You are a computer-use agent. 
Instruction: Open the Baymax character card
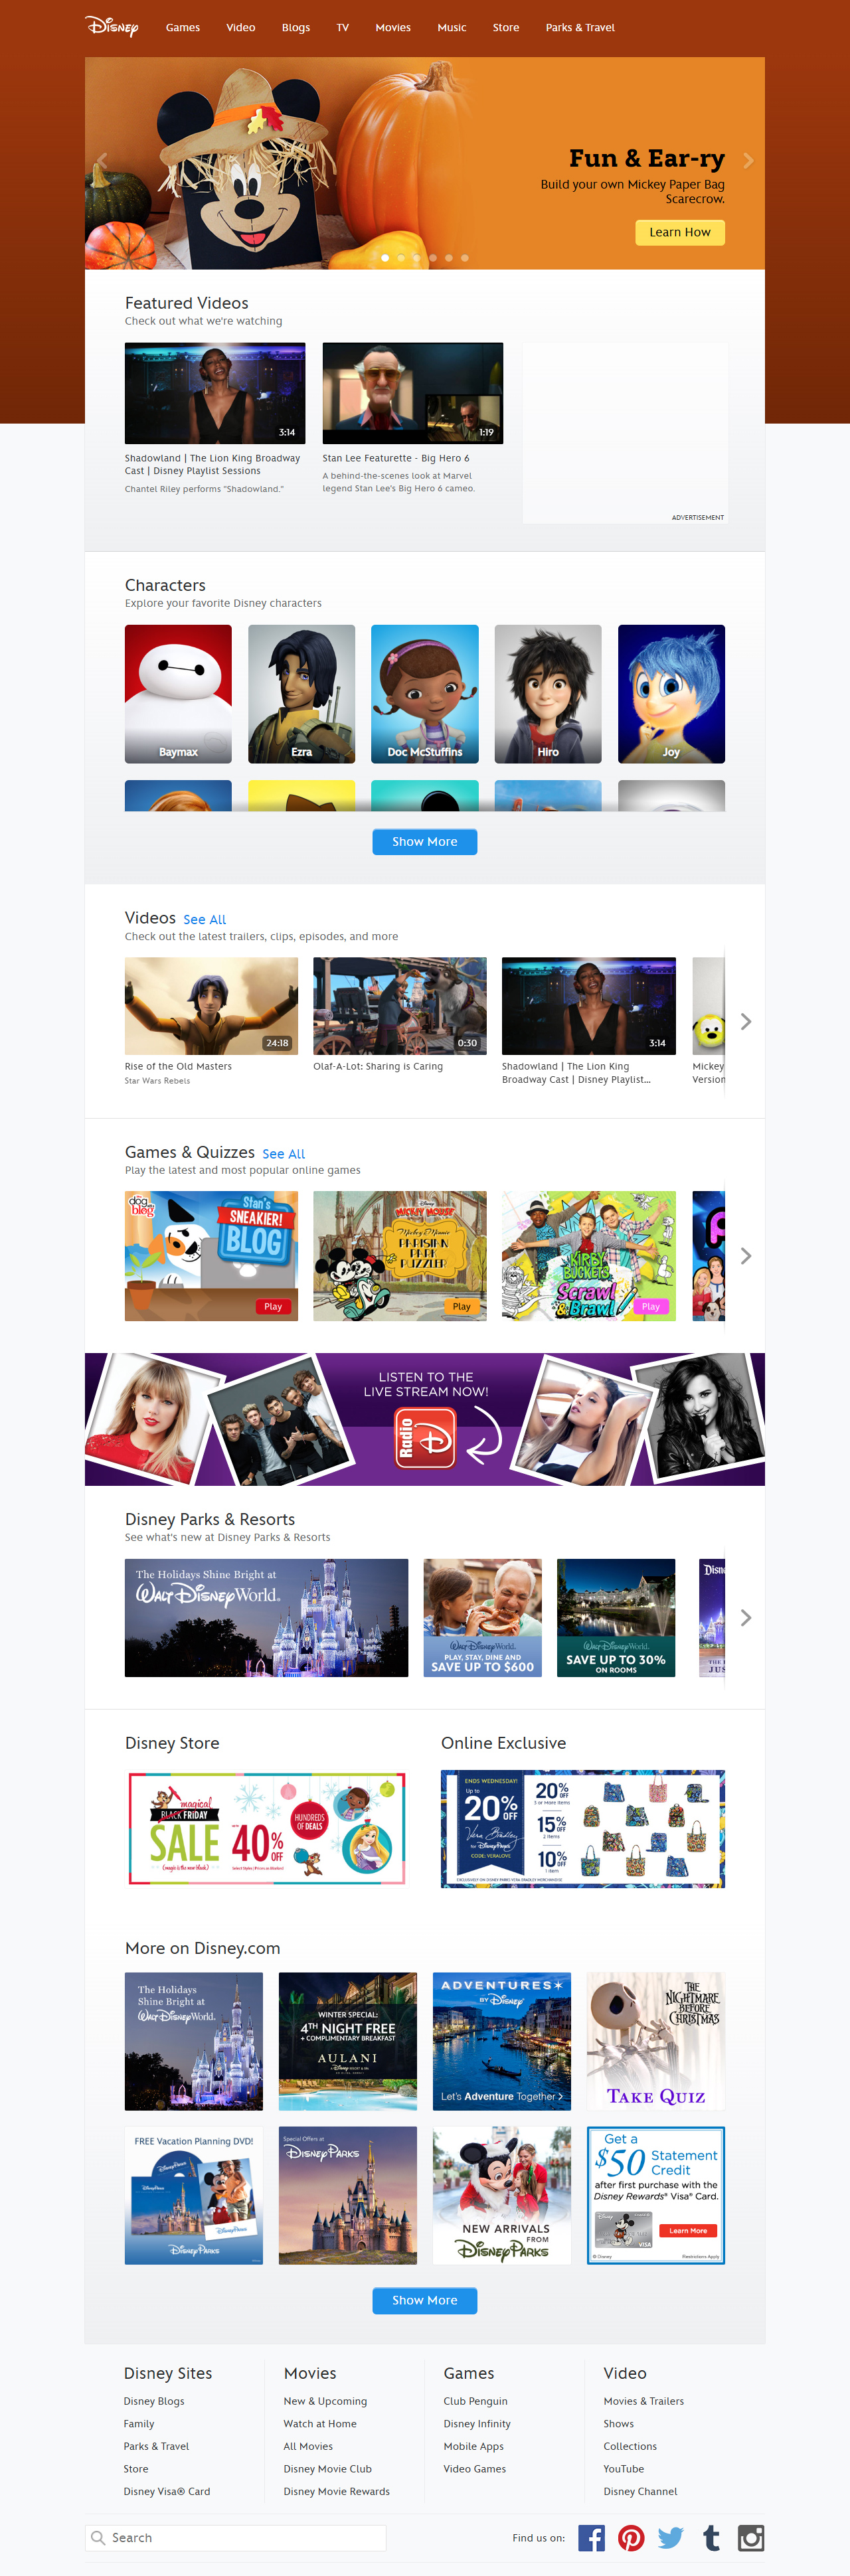pos(178,694)
